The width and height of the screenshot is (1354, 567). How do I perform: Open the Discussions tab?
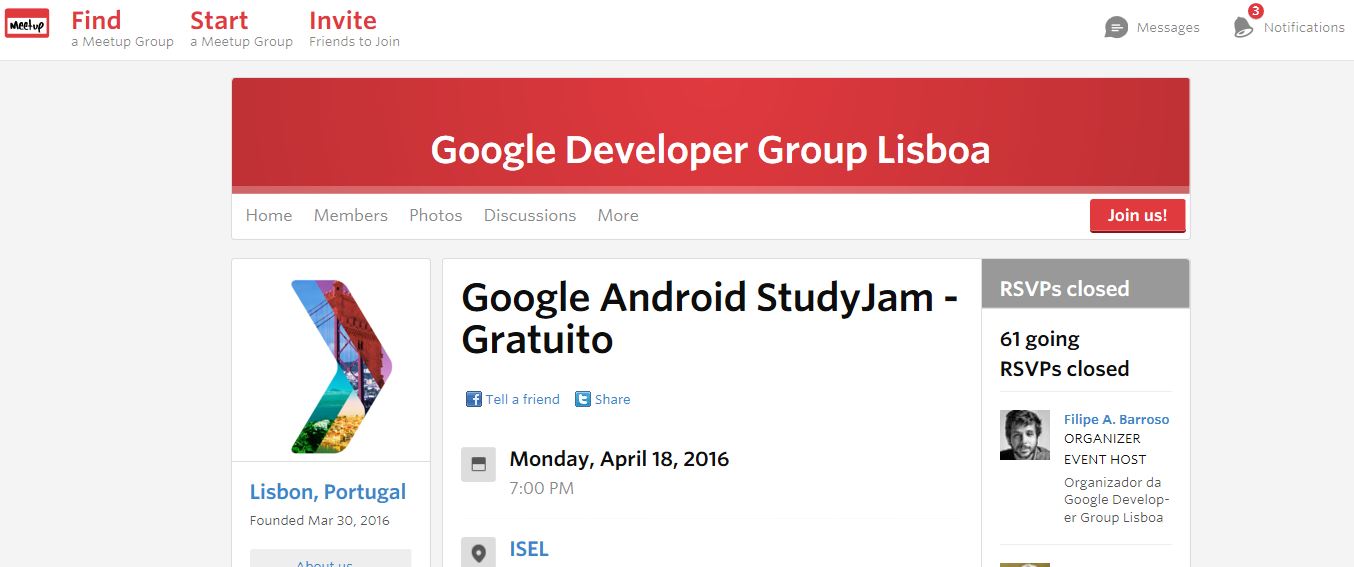click(x=530, y=215)
